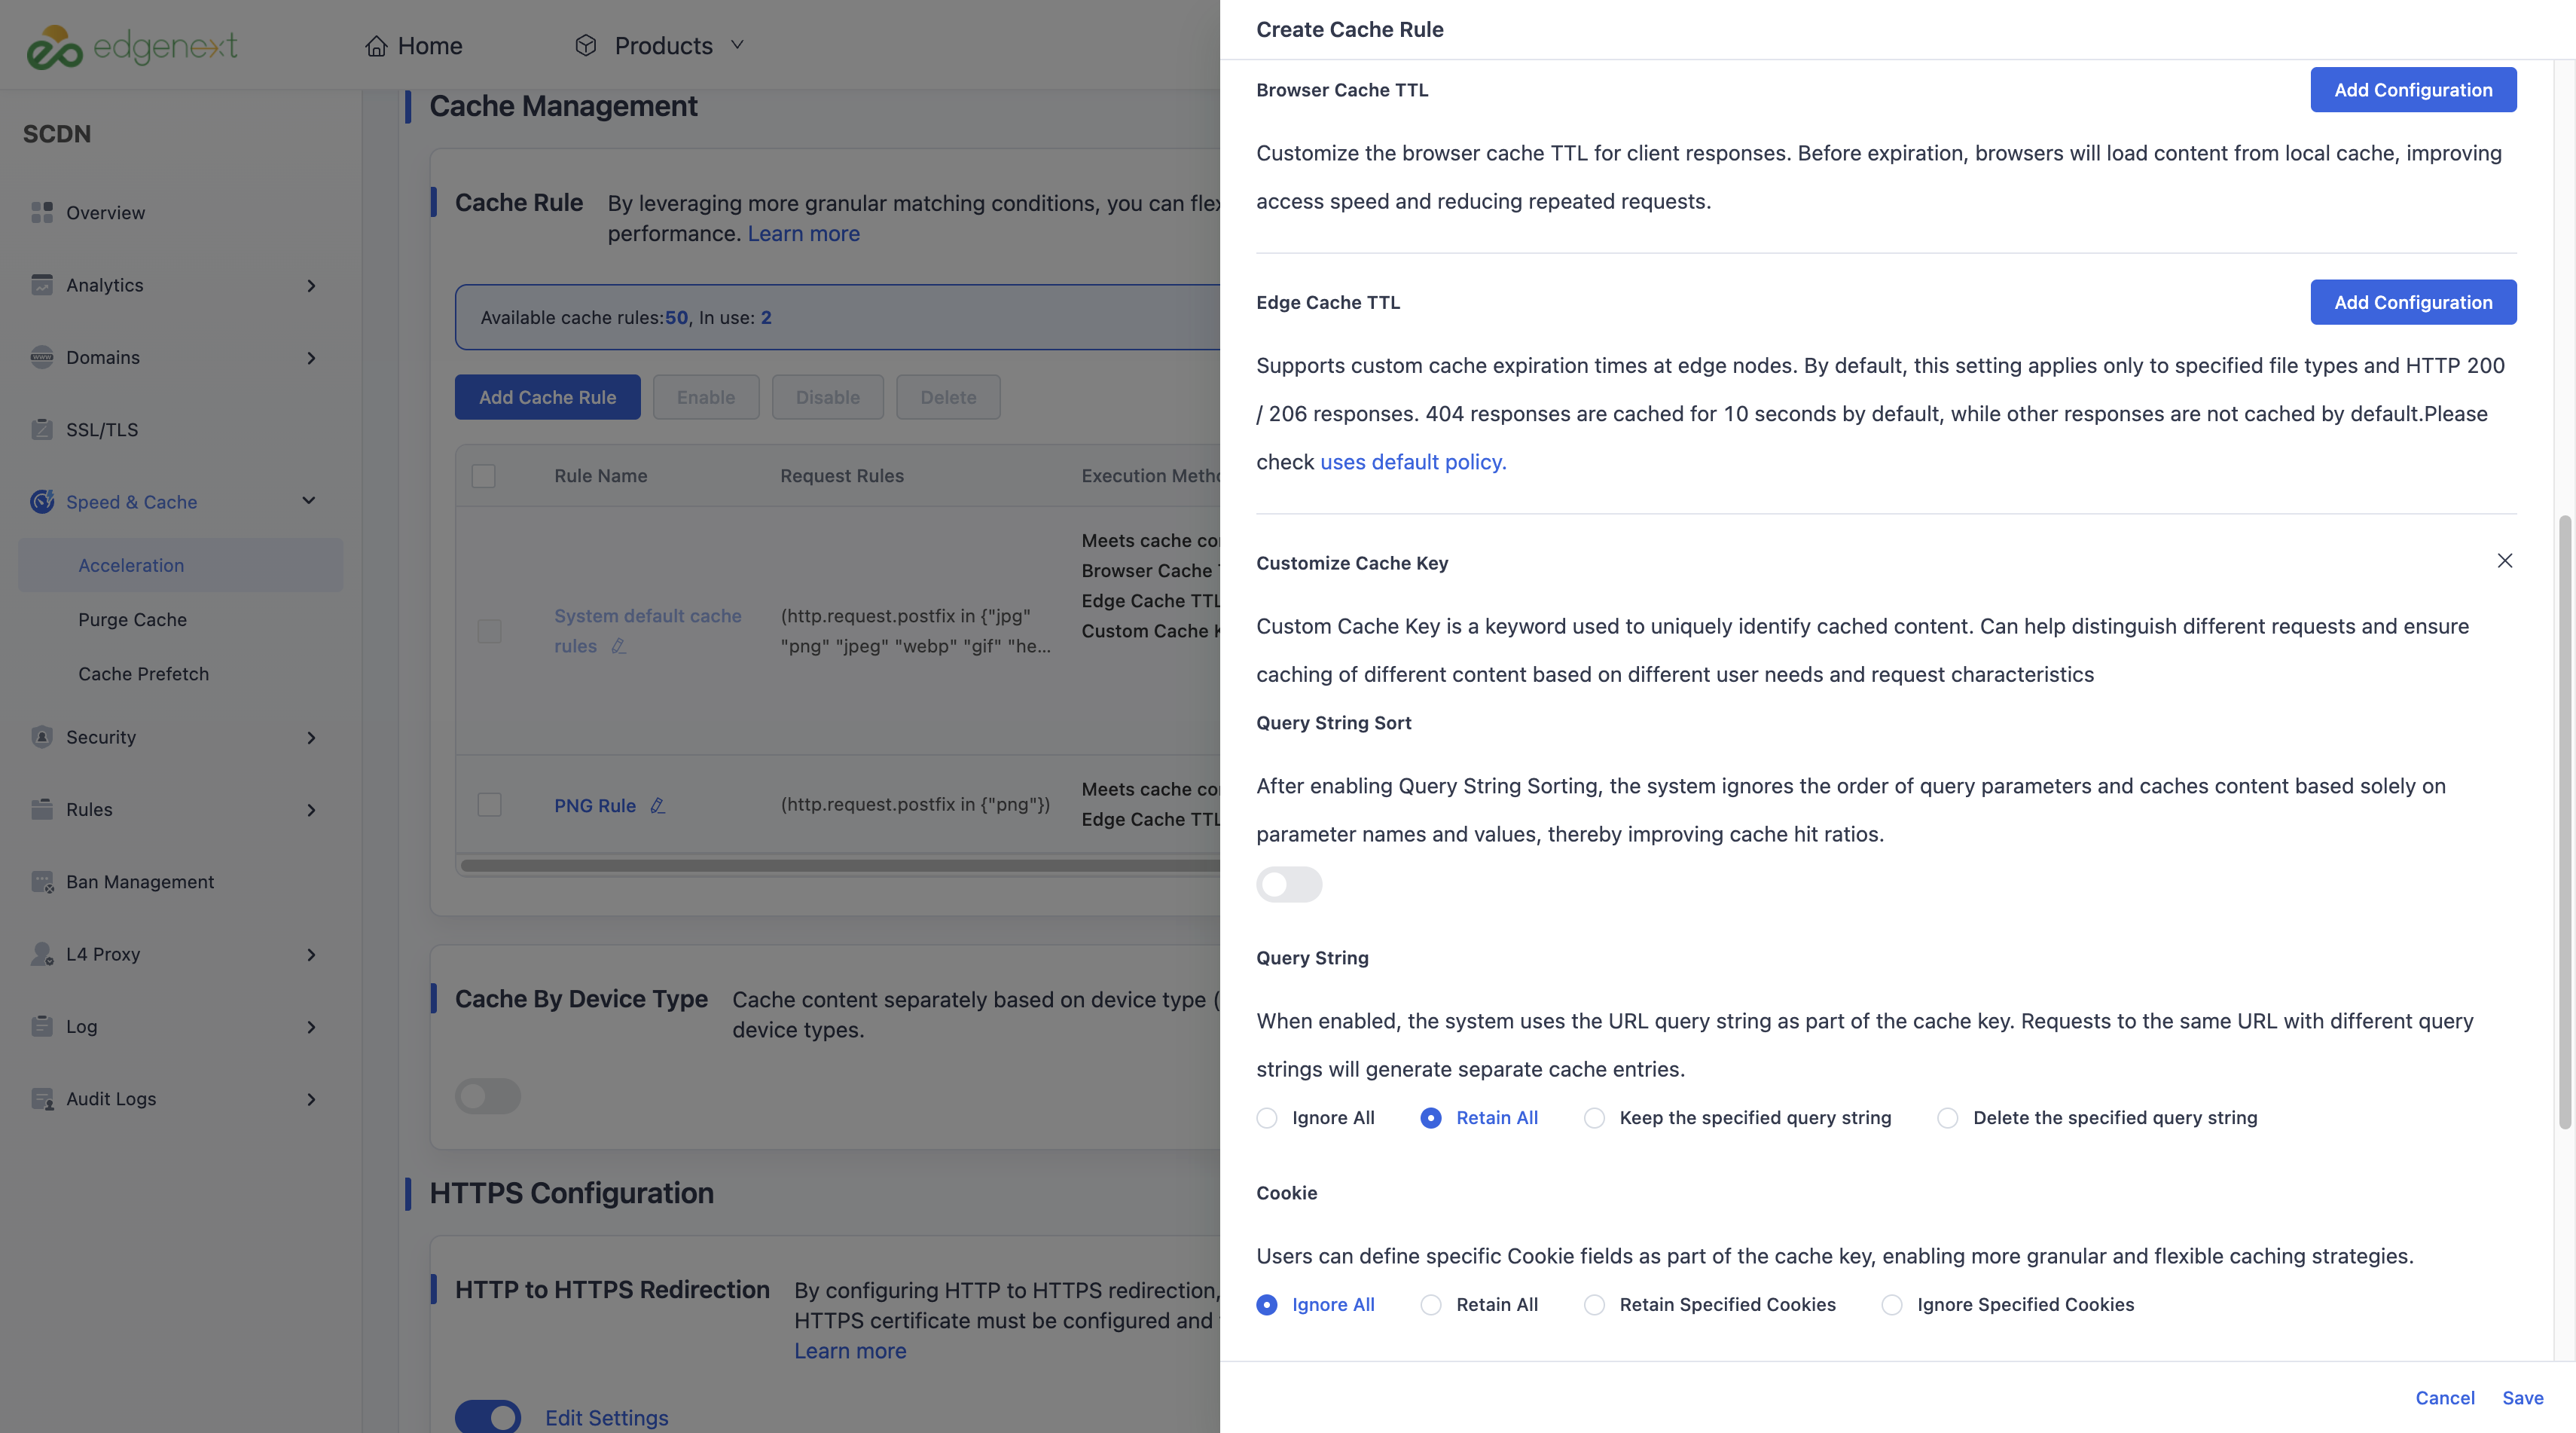This screenshot has height=1433, width=2576.
Task: Click the Save button
Action: [2522, 1398]
